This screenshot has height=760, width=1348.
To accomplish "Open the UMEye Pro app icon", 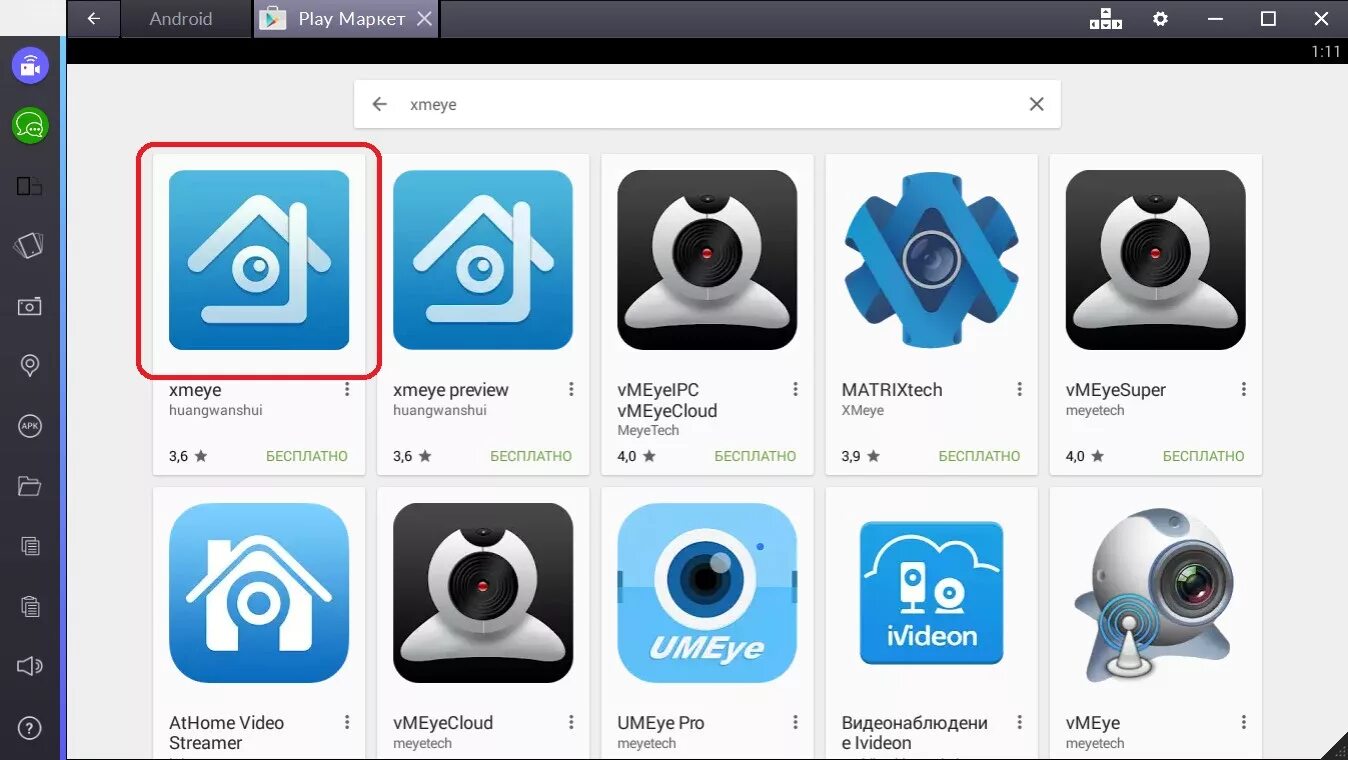I will click(x=707, y=593).
